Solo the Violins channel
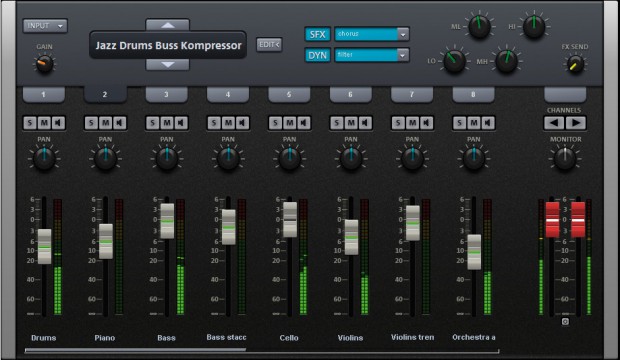Viewport: 620px width, 360px height. [336, 123]
